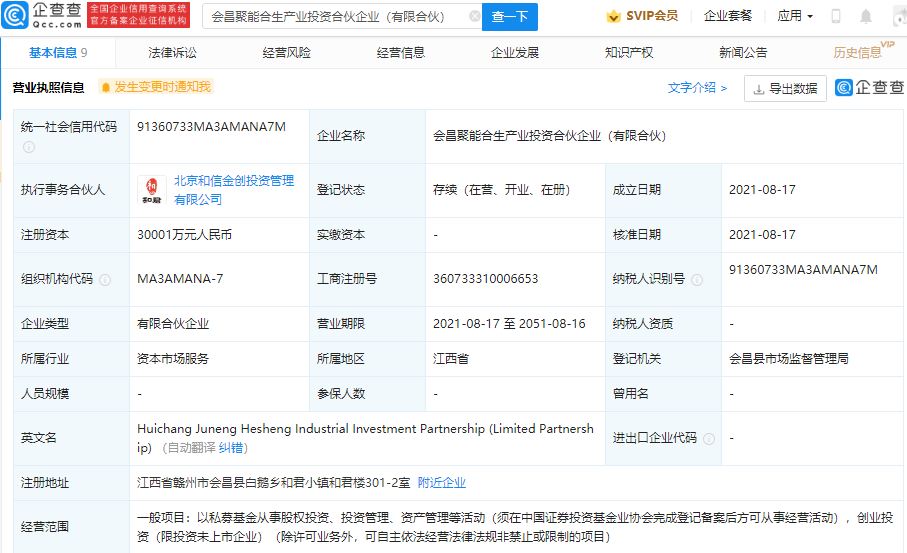Click the download icon in 导出数据
Viewport: 907px width, 553px height.
tap(759, 89)
